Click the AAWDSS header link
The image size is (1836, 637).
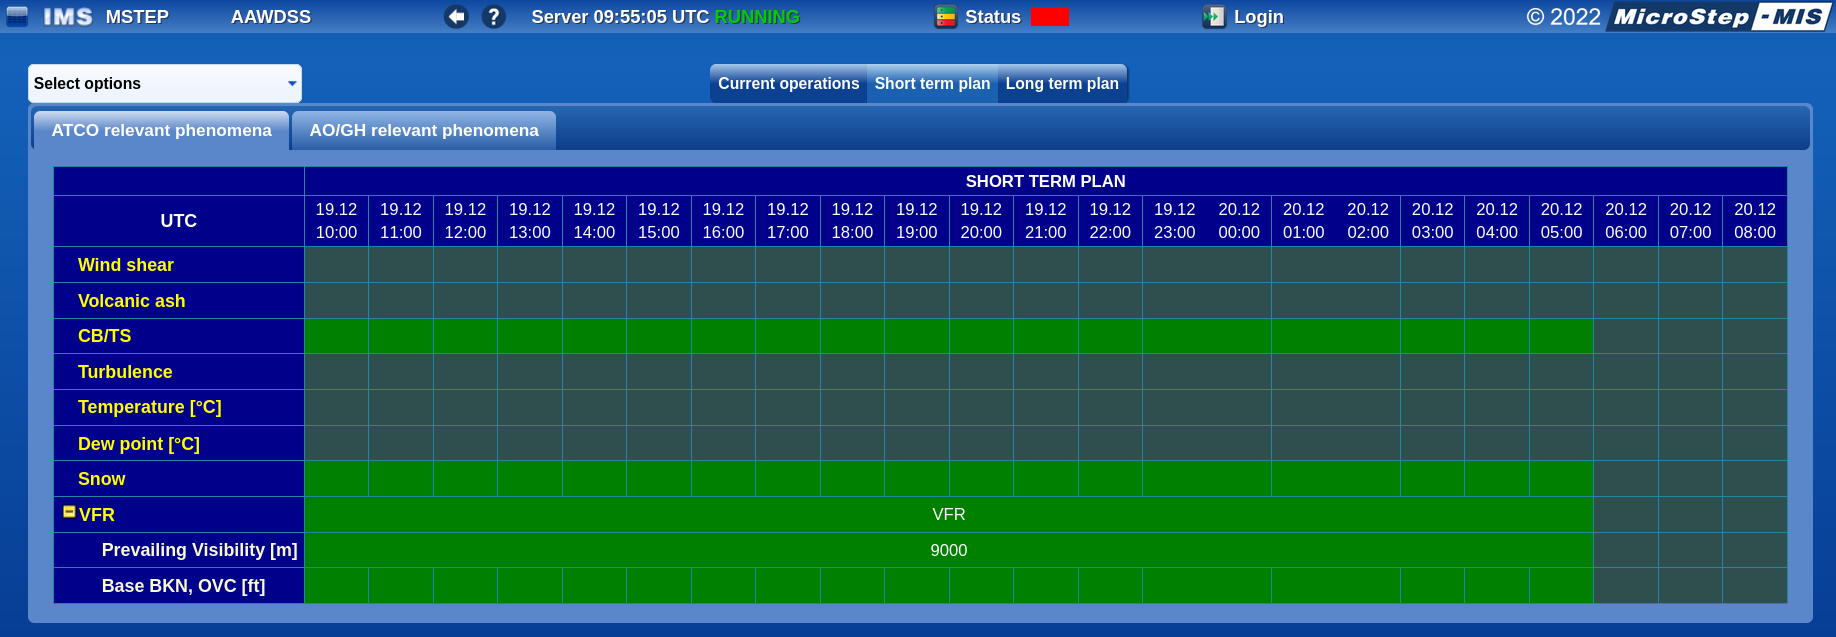click(x=271, y=17)
